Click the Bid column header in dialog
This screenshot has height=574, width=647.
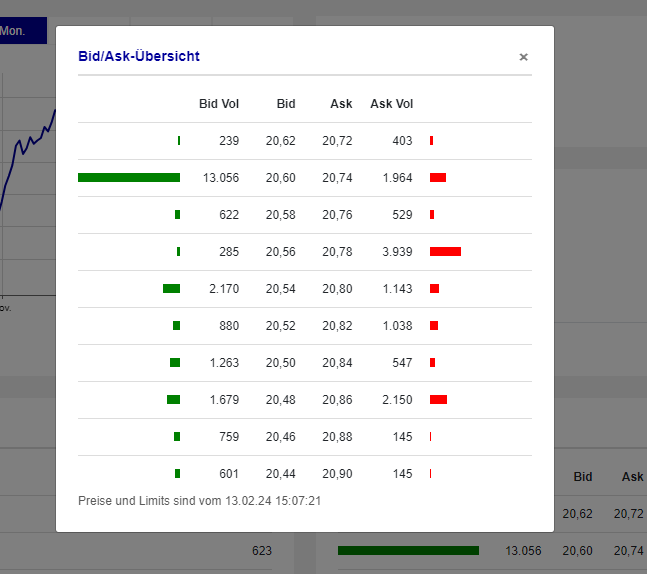coord(286,104)
